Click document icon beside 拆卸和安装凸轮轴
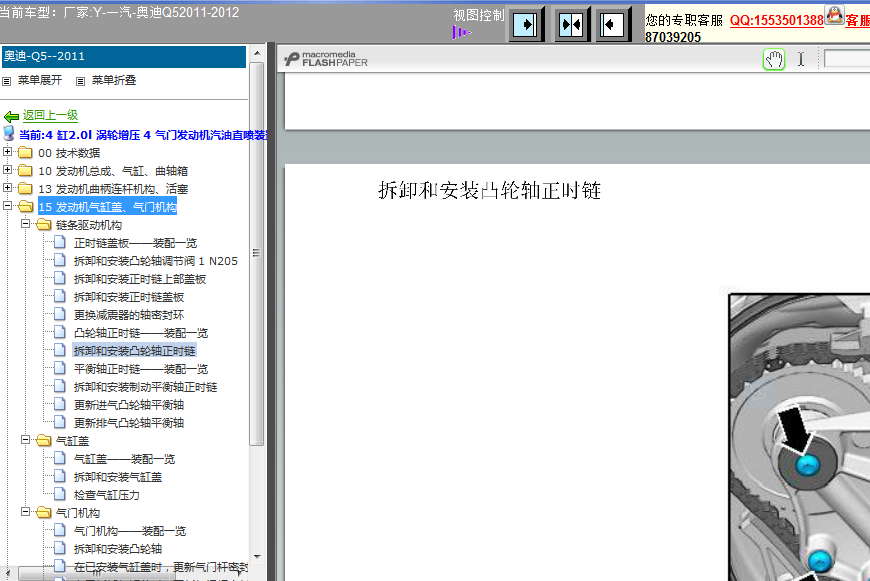Image resolution: width=870 pixels, height=581 pixels. pyautogui.click(x=60, y=548)
